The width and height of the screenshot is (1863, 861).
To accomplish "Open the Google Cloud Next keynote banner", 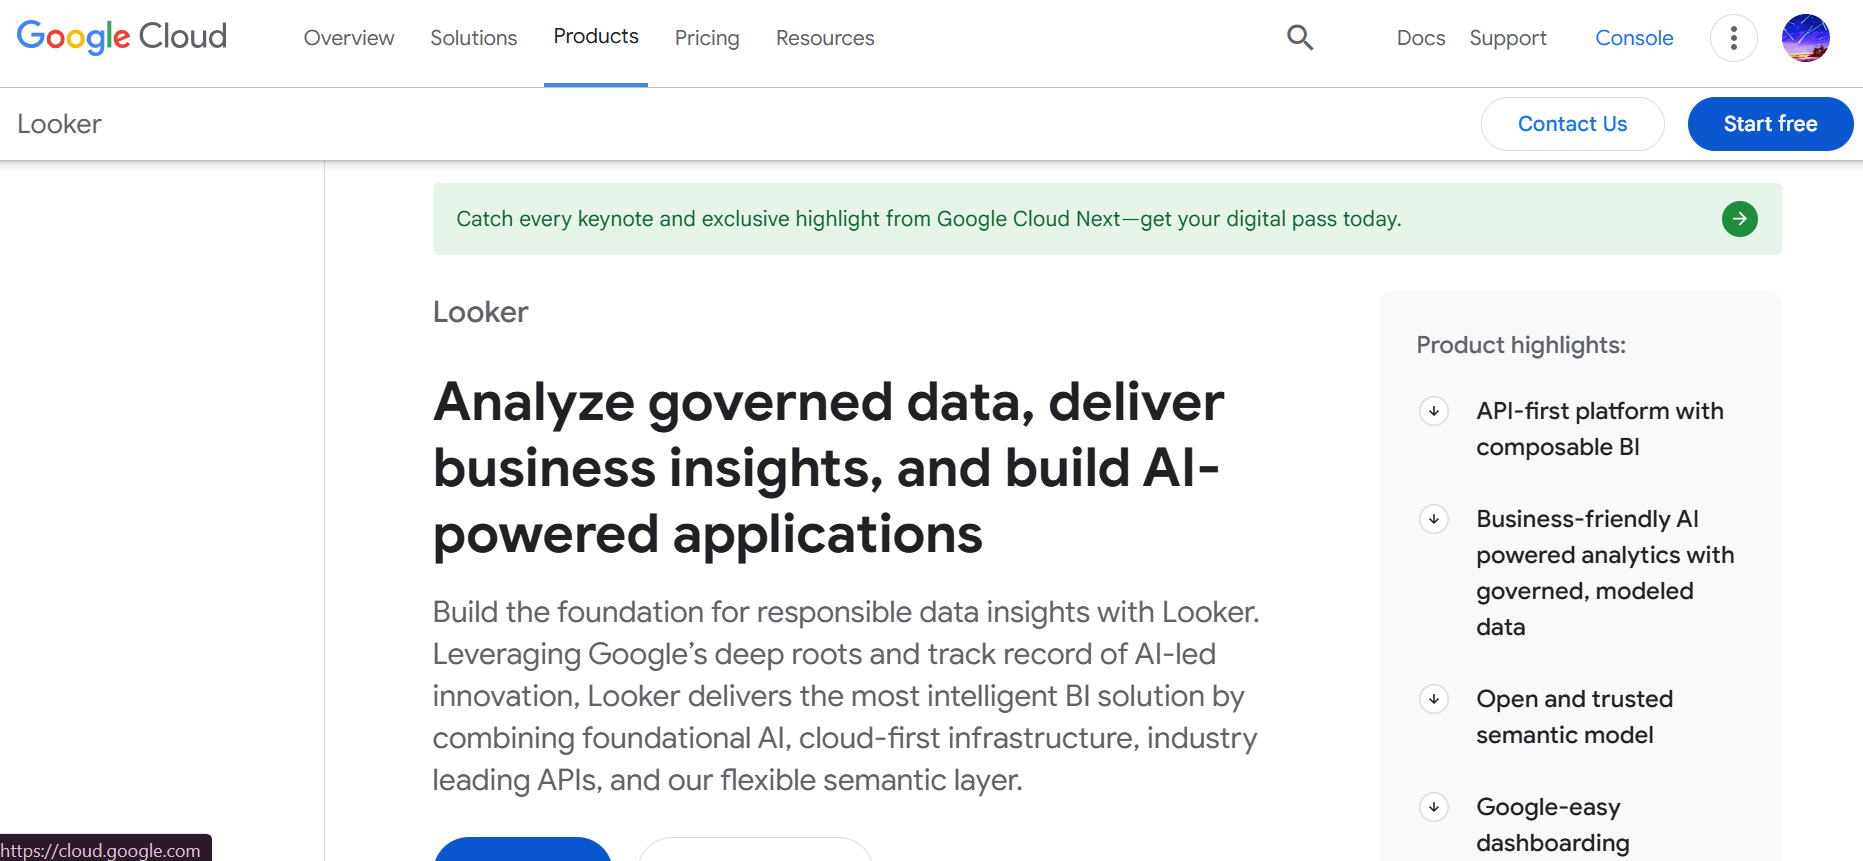I will pyautogui.click(x=1107, y=219).
